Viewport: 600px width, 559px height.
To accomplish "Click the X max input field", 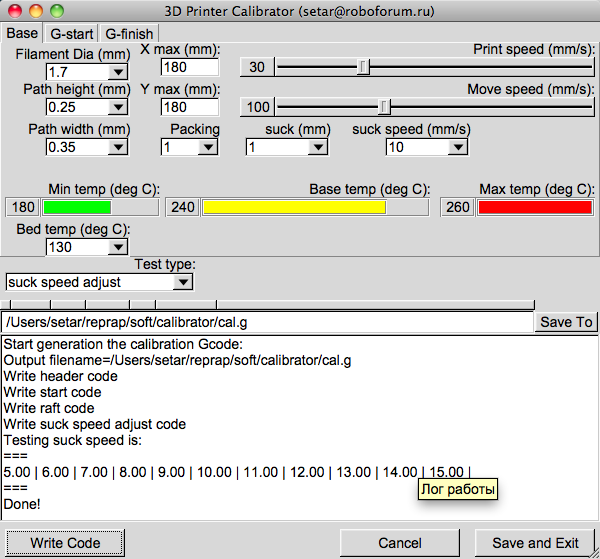I will (189, 67).
